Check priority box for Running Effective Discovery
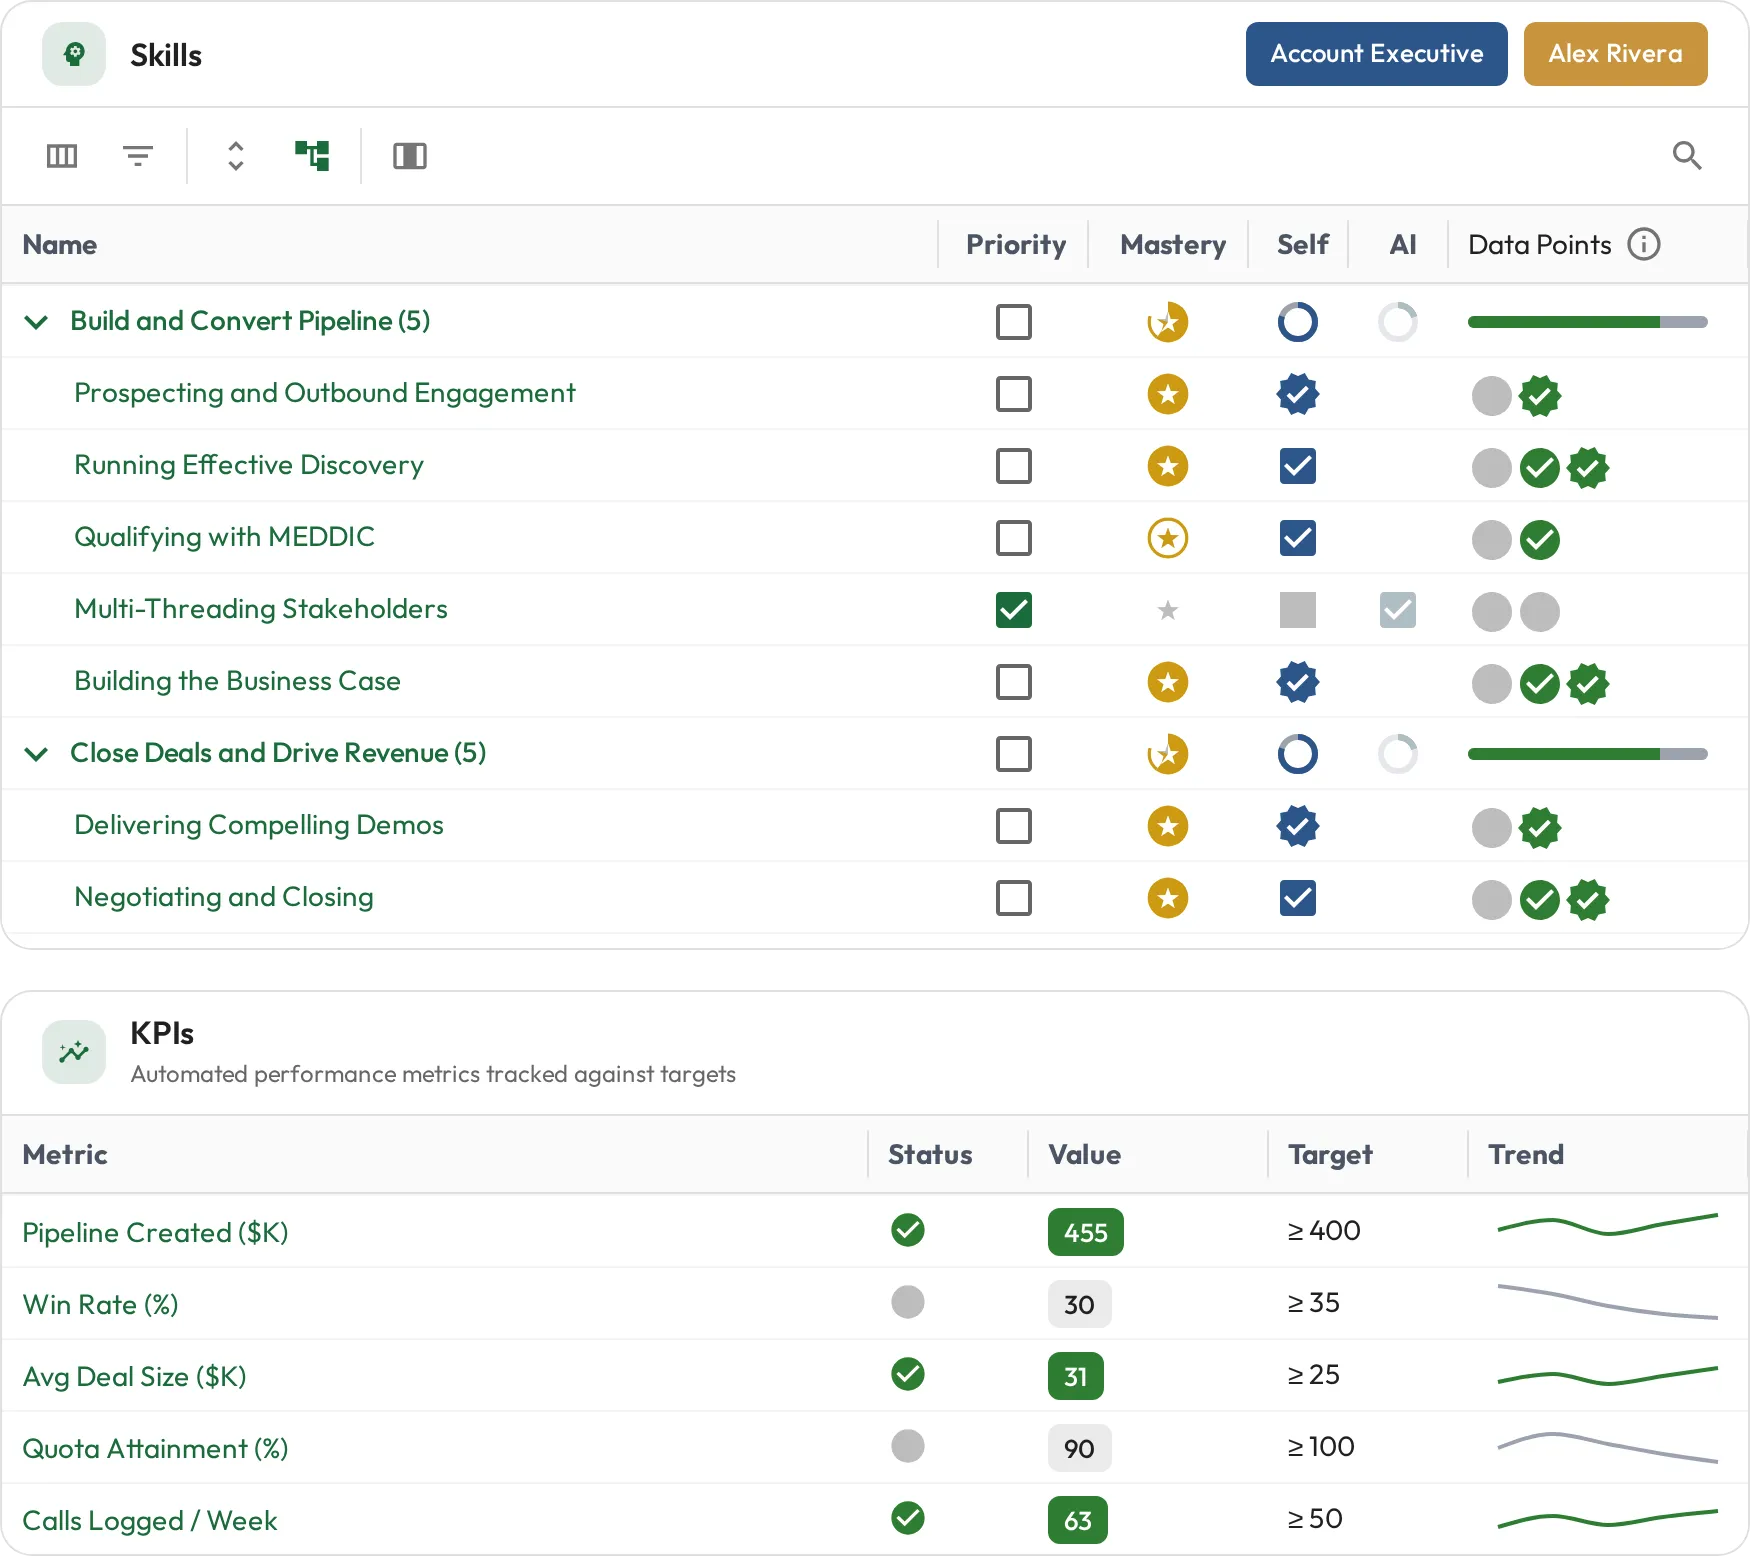The image size is (1750, 1556). (1014, 466)
